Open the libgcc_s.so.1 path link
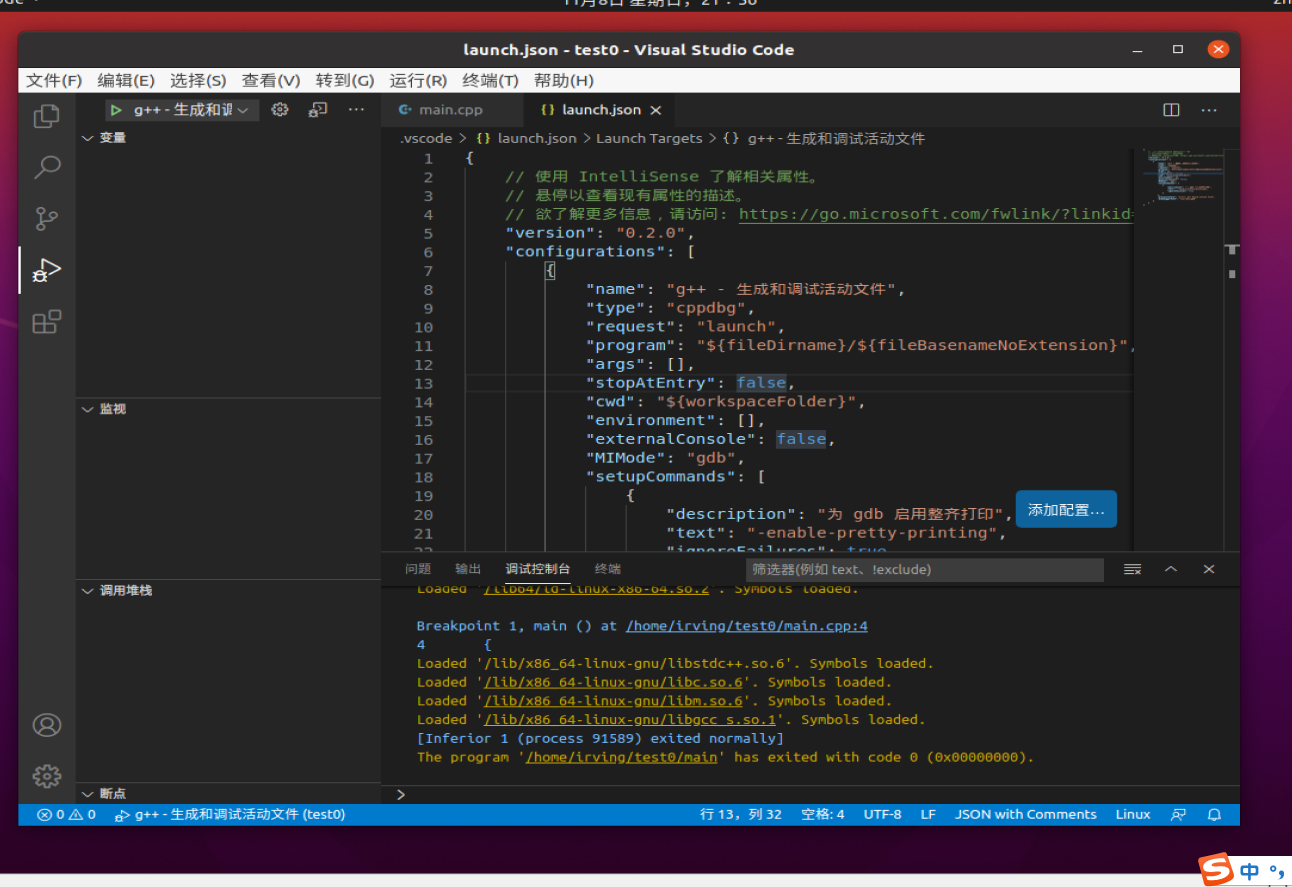The height and width of the screenshot is (887, 1292). click(630, 719)
